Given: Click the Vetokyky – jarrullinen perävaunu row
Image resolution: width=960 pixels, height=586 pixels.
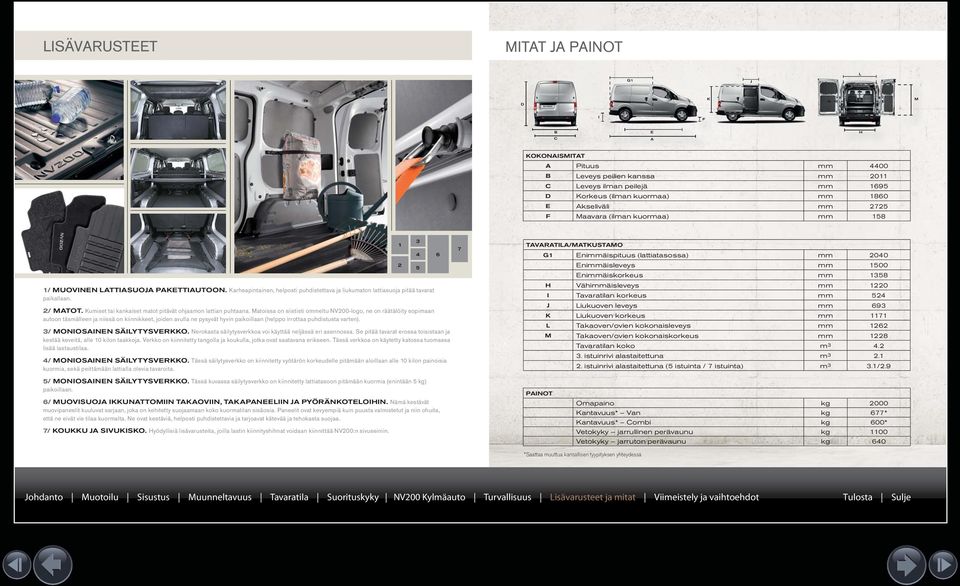Looking at the screenshot, I should [716, 432].
